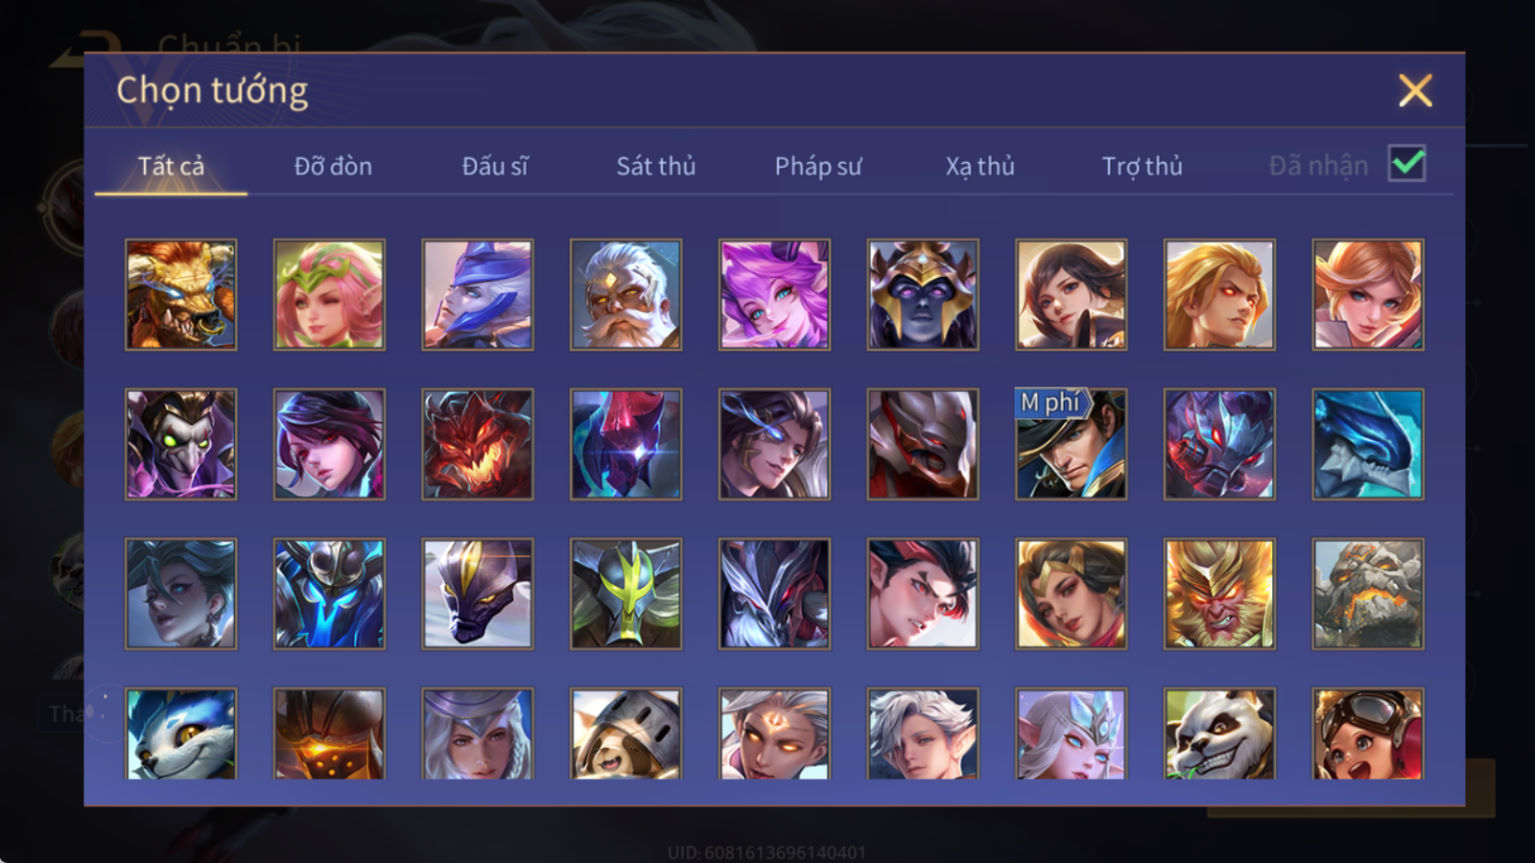The width and height of the screenshot is (1535, 863).
Task: Choose the white-bearded old man hero
Action: (x=626, y=294)
